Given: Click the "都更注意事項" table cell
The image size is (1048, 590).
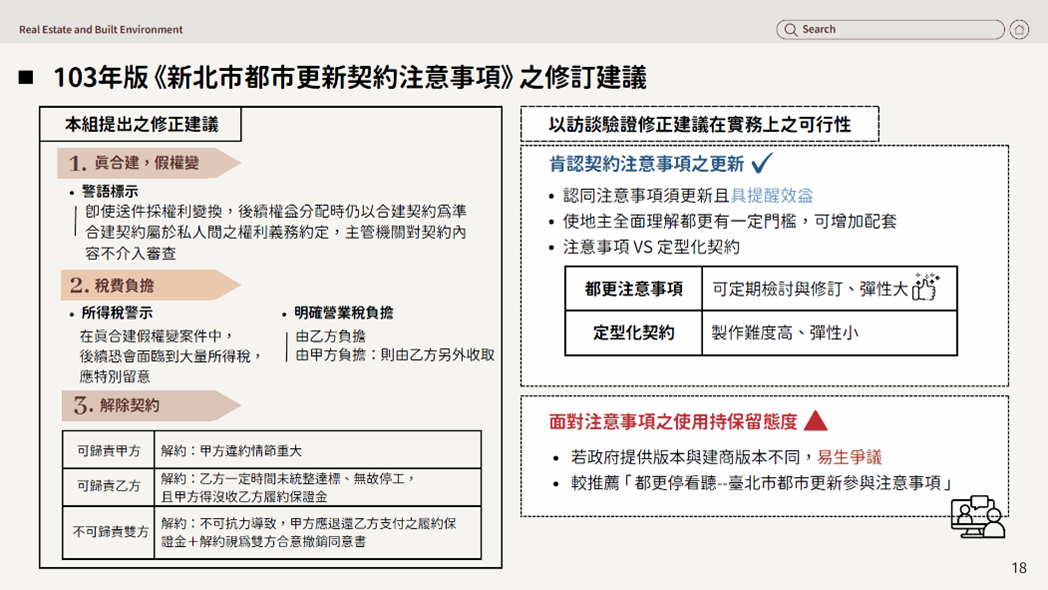Looking at the screenshot, I should (x=633, y=289).
